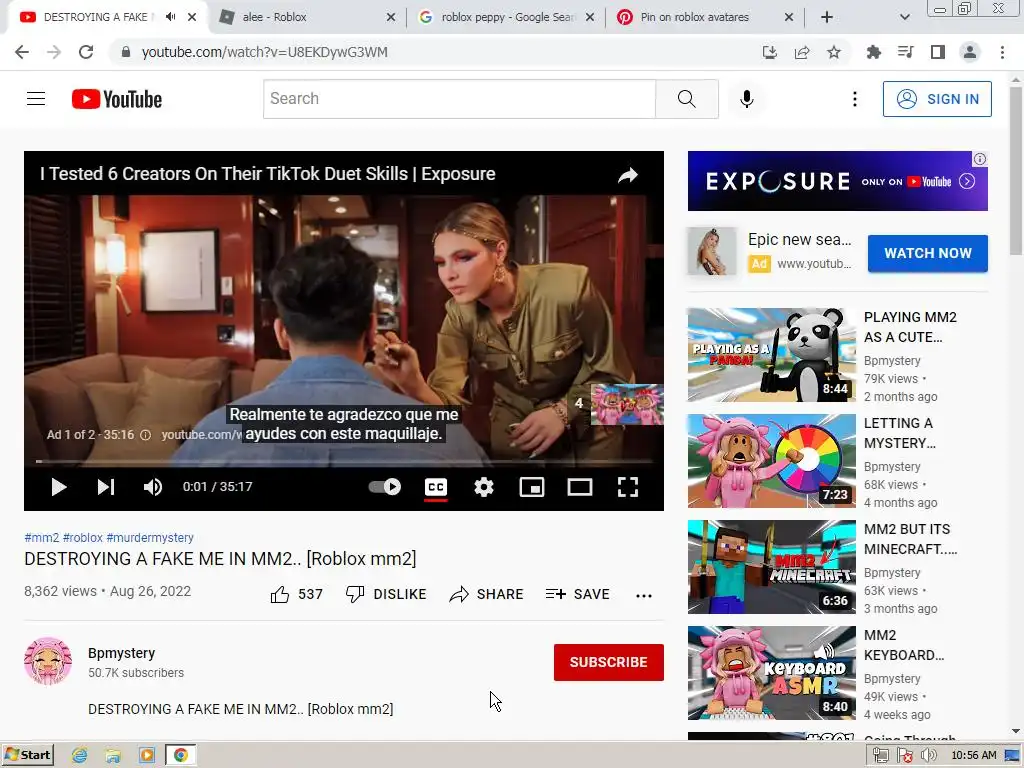Open the SHARE options
This screenshot has width=1024, height=768.
coord(487,594)
